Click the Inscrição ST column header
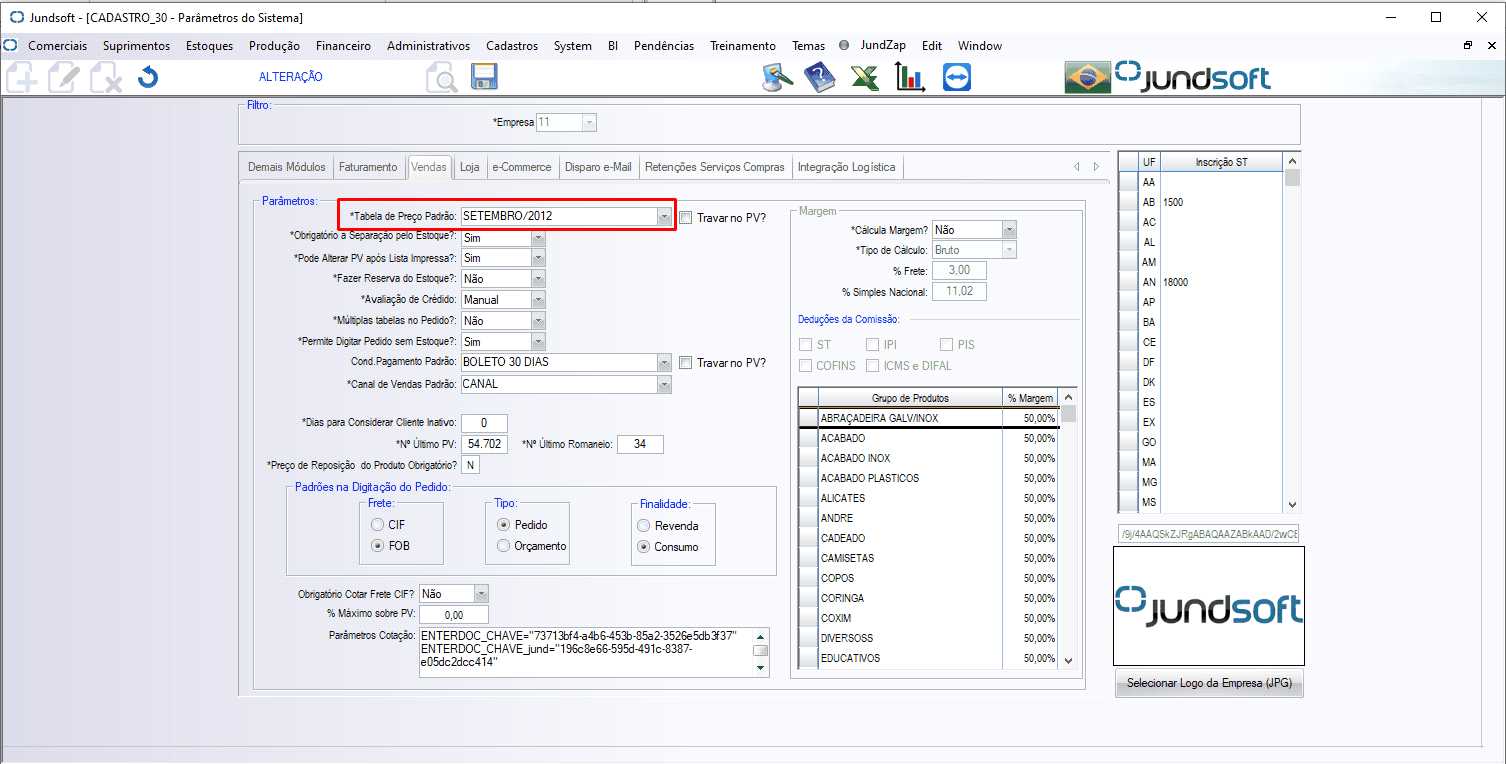Image resolution: width=1506 pixels, height=764 pixels. point(1221,162)
